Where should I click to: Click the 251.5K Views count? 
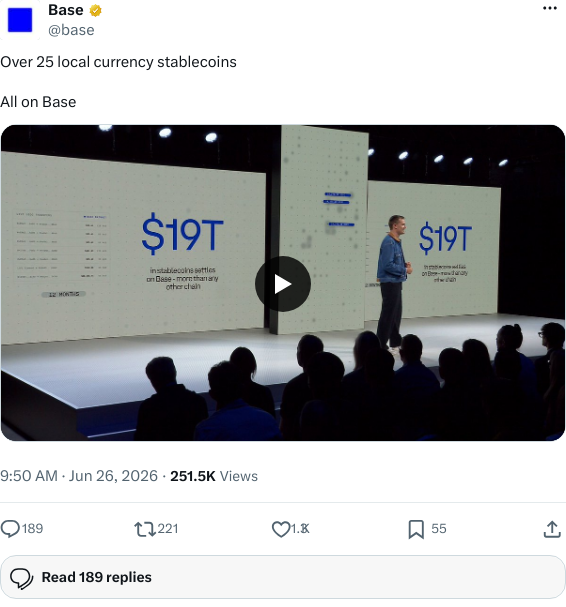(214, 476)
